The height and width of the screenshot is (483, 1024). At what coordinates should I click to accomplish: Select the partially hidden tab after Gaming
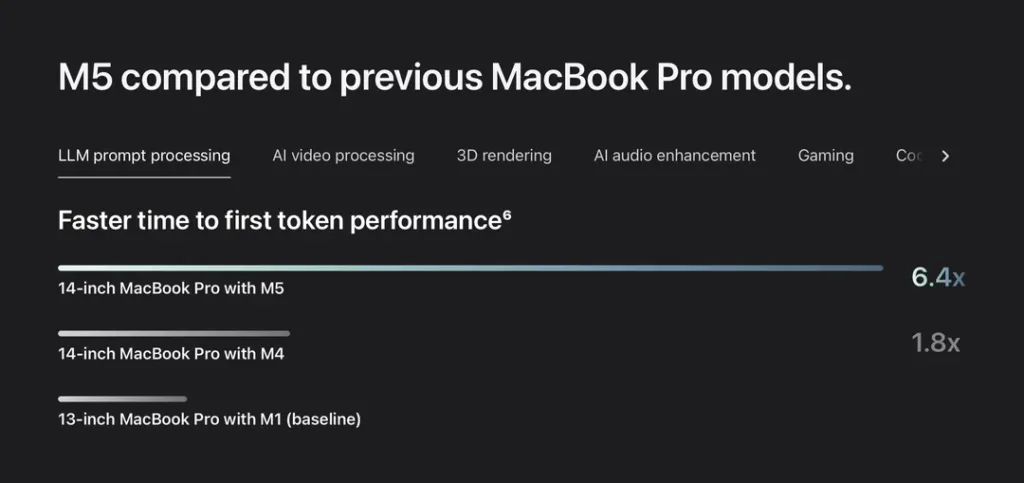point(908,156)
